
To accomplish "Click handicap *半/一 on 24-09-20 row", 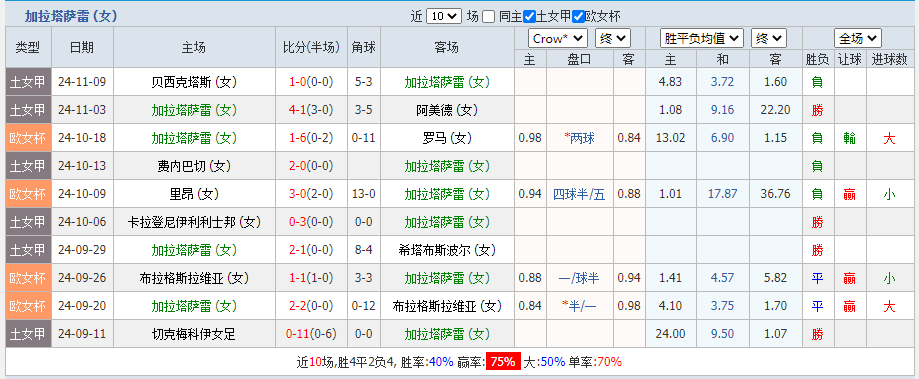I will click(580, 306).
